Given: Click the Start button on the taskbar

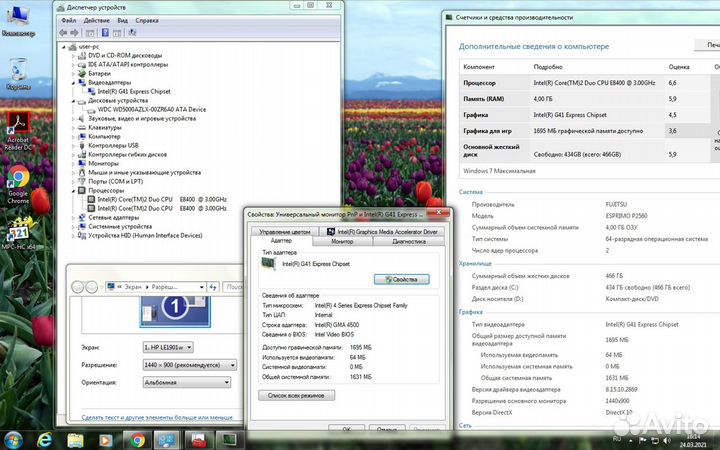Looking at the screenshot, I should tap(13, 440).
